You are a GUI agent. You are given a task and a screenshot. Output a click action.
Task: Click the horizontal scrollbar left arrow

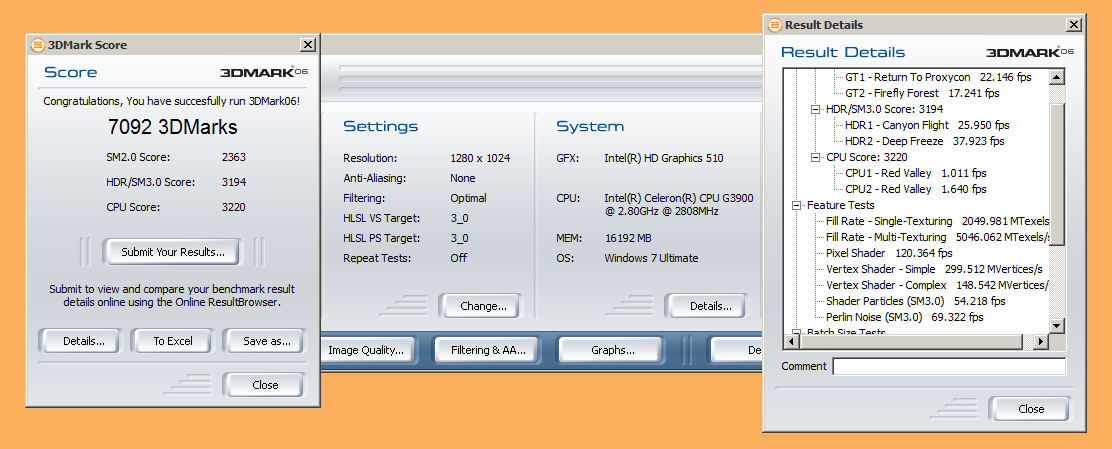pyautogui.click(x=791, y=341)
